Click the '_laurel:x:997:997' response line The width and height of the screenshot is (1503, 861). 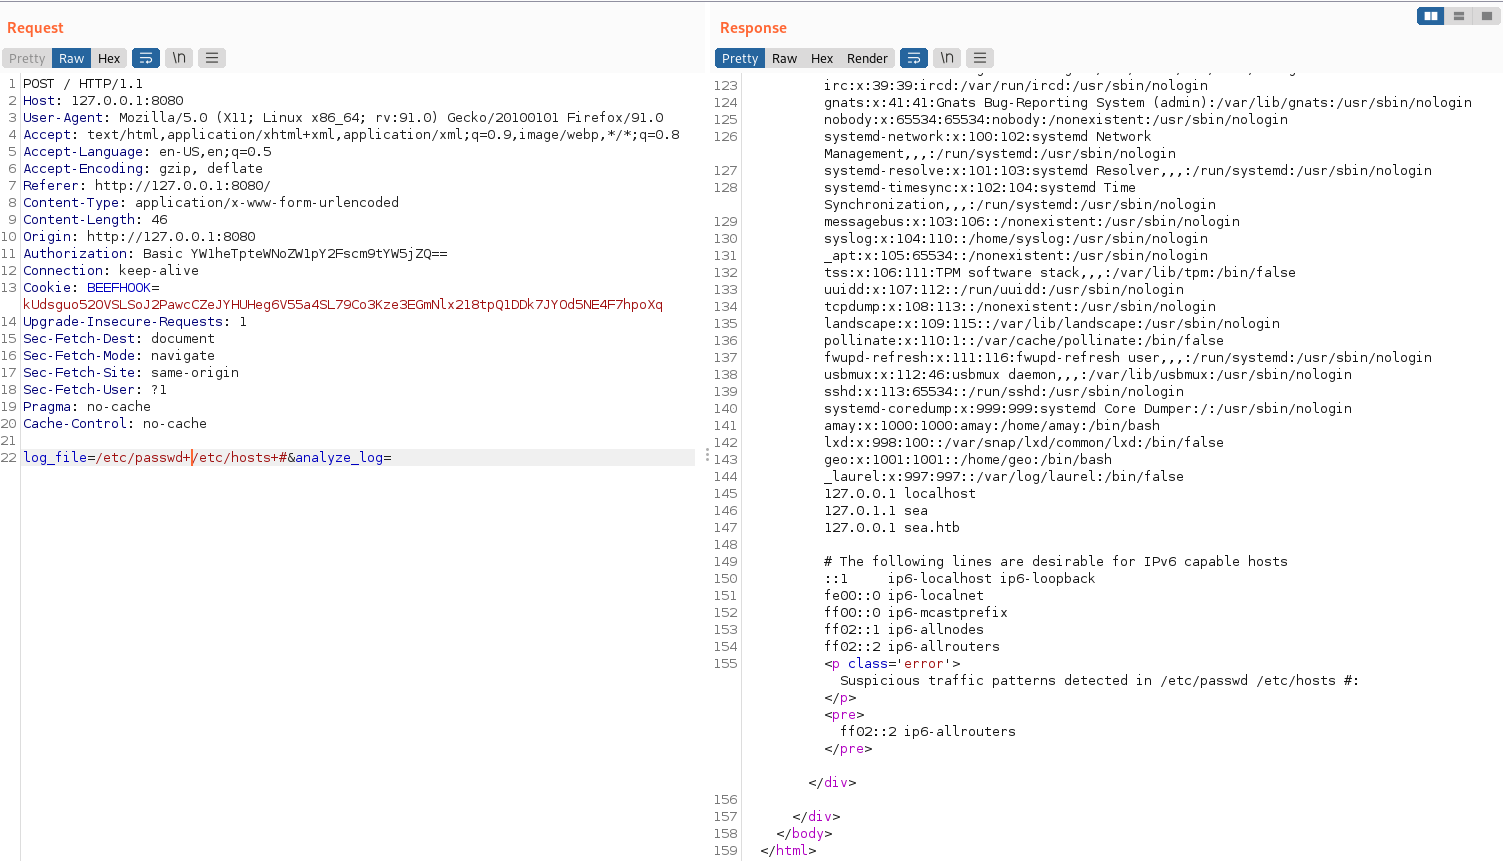[x=1004, y=476]
